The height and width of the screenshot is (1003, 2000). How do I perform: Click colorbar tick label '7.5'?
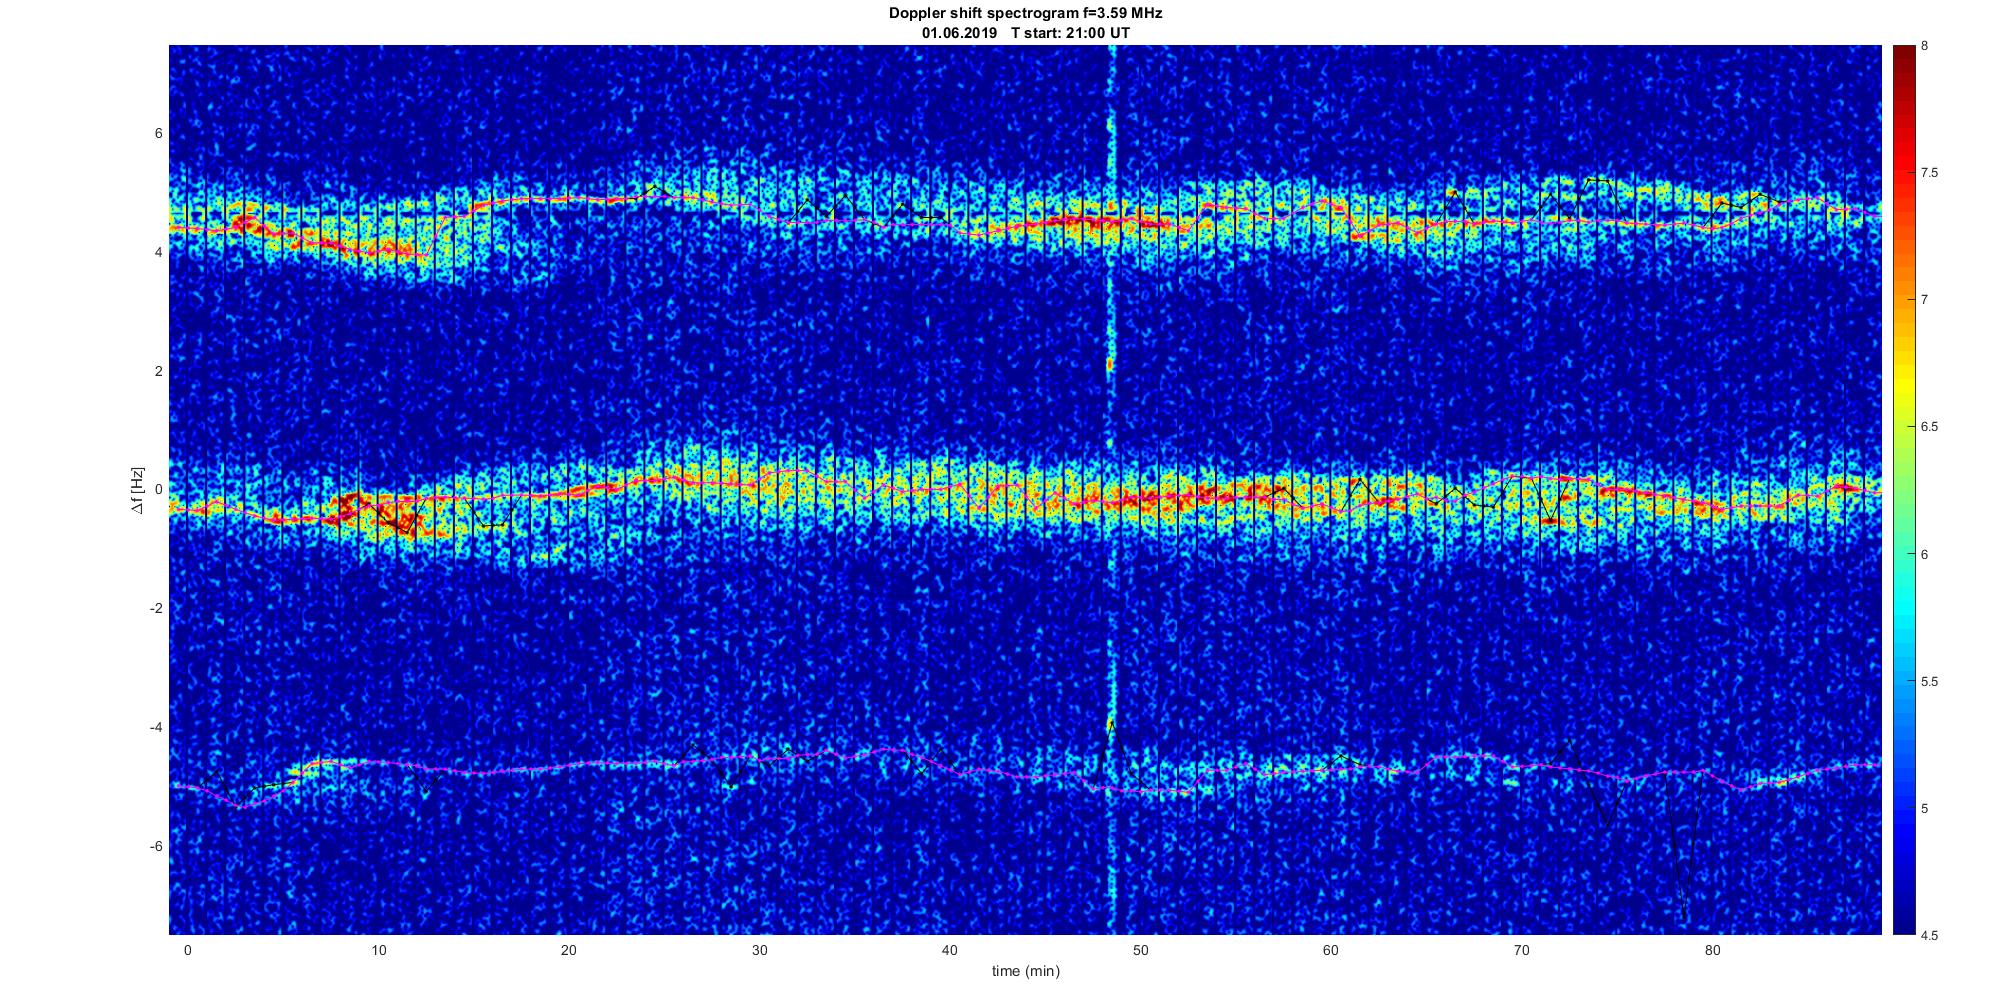tap(1930, 173)
